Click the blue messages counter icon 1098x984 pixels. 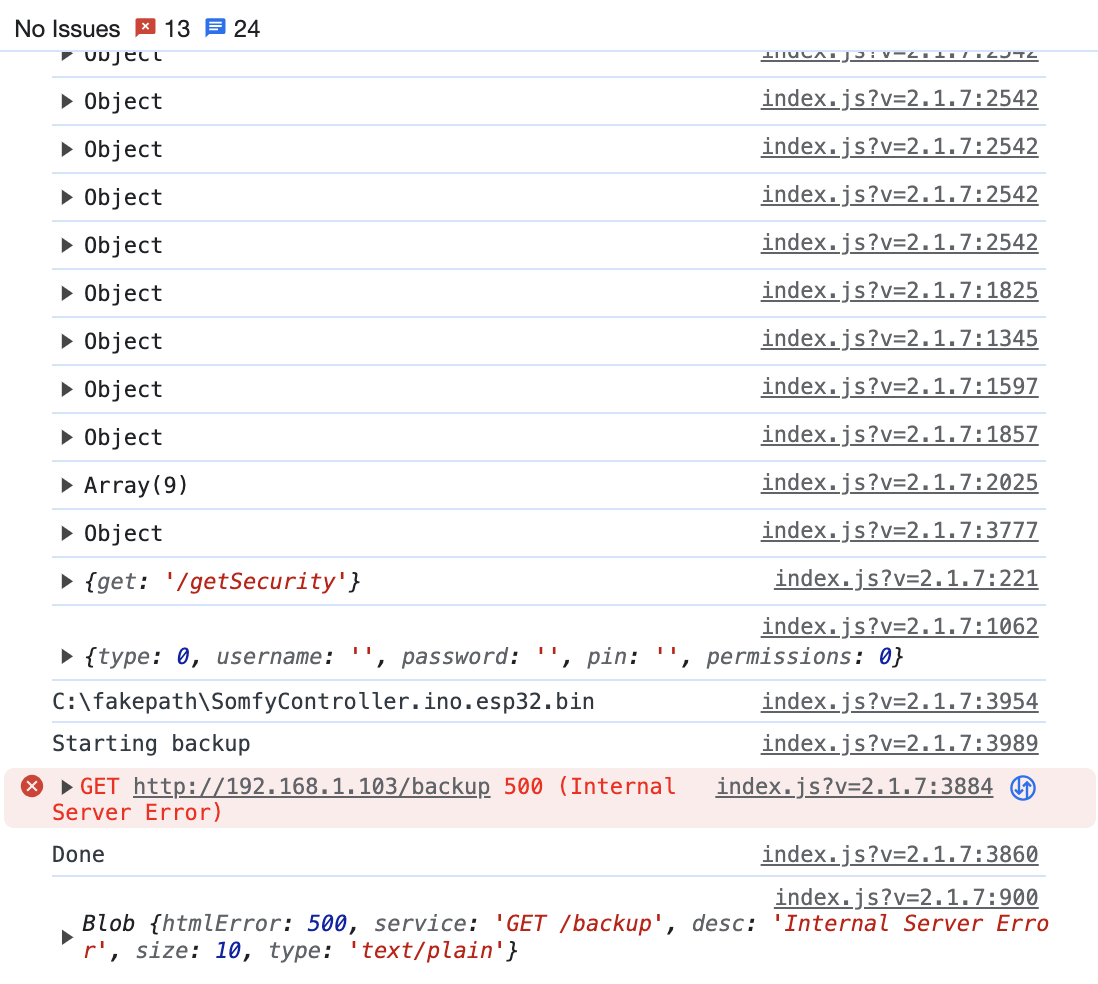click(215, 28)
